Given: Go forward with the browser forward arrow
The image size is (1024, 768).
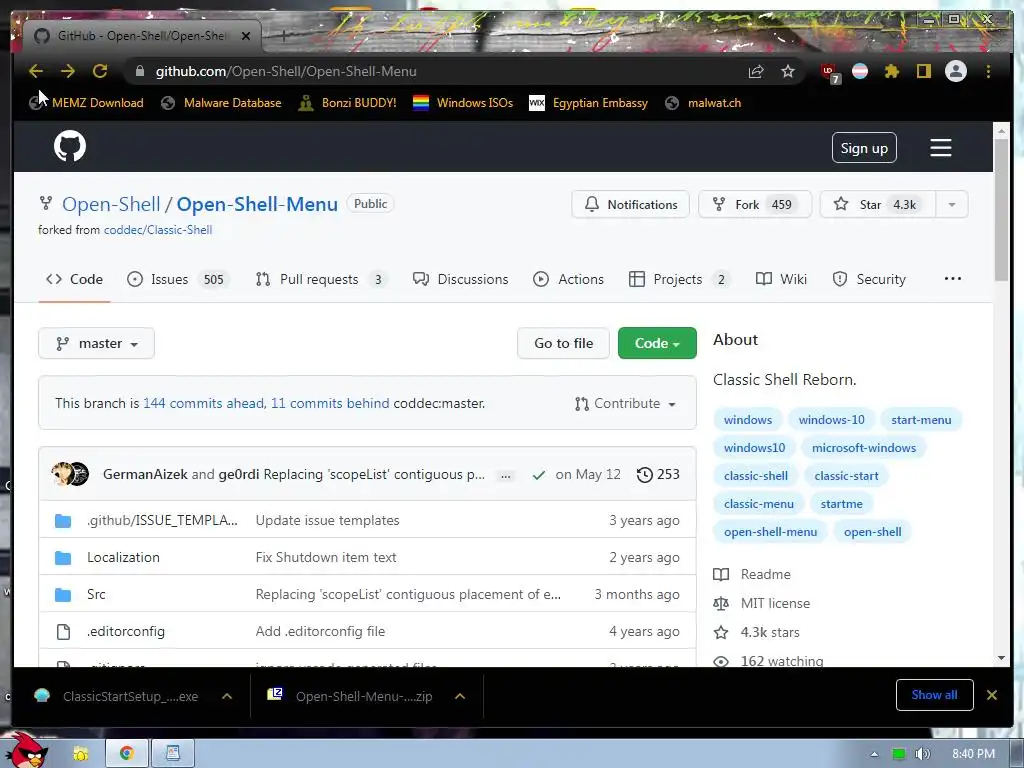Looking at the screenshot, I should coord(68,71).
